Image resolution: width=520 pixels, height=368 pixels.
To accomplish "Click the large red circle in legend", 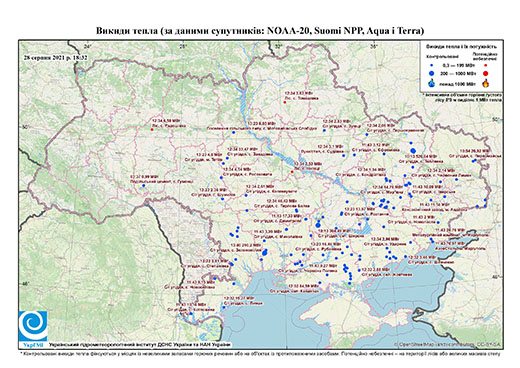I will pos(485,73).
